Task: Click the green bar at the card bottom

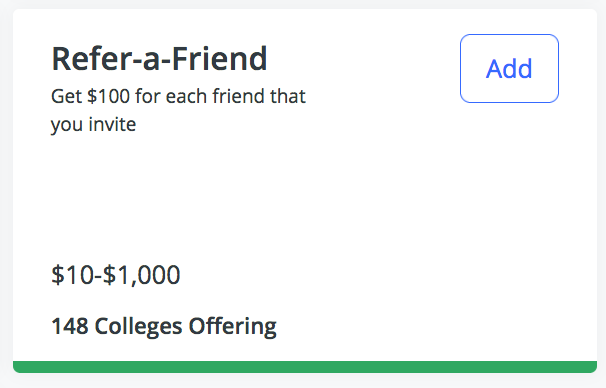Action: [x=305, y=367]
